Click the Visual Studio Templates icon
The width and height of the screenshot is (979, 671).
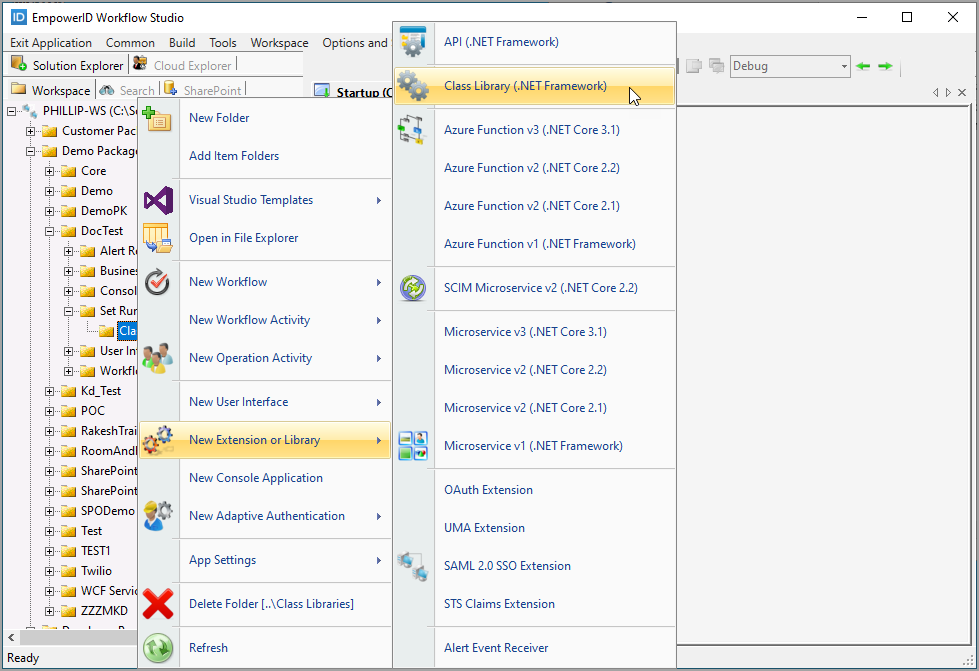pyautogui.click(x=158, y=200)
